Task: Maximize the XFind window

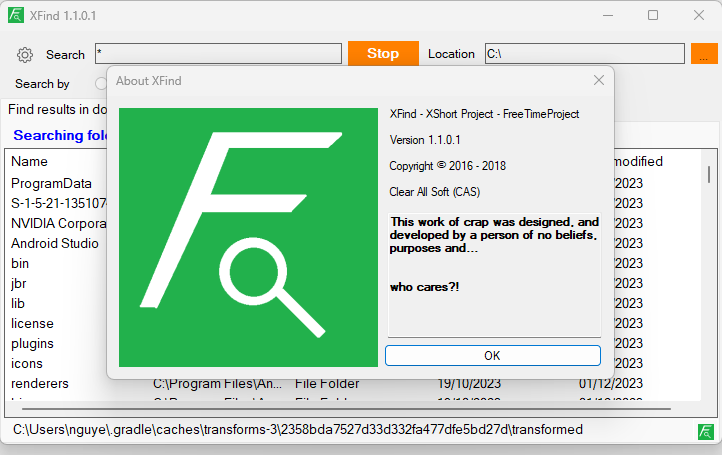Action: pos(653,15)
